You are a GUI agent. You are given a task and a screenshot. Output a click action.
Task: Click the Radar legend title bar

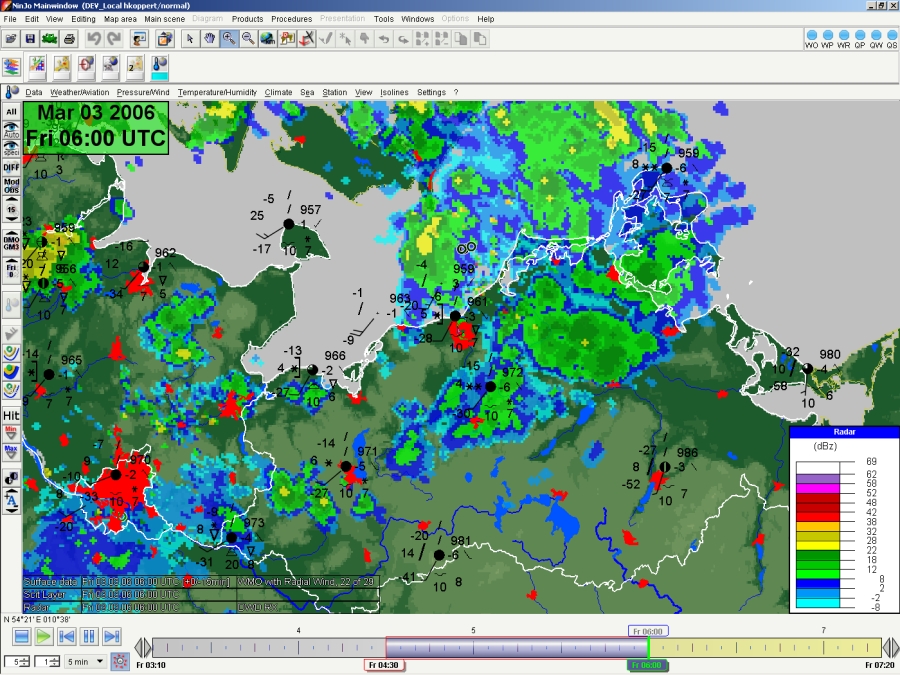click(x=844, y=432)
